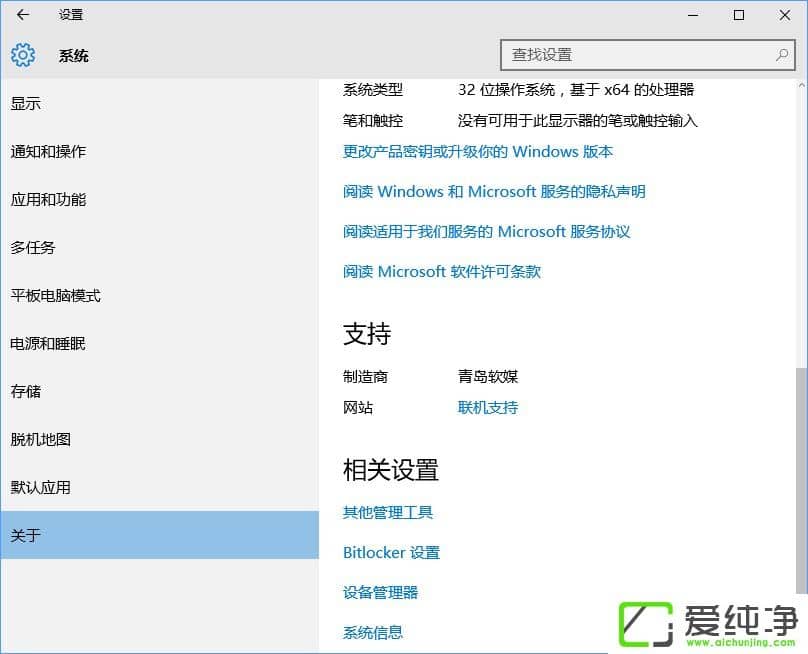The height and width of the screenshot is (654, 808).
Task: Click the Settings gear icon
Action: point(23,55)
